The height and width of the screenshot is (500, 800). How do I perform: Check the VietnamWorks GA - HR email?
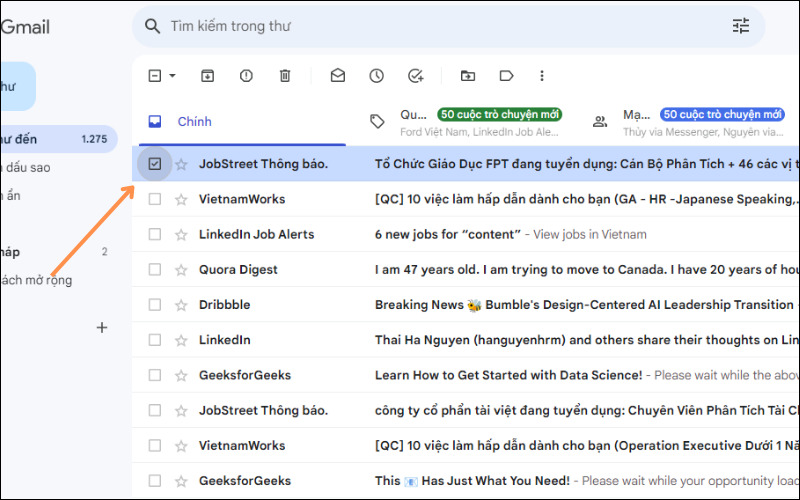155,199
